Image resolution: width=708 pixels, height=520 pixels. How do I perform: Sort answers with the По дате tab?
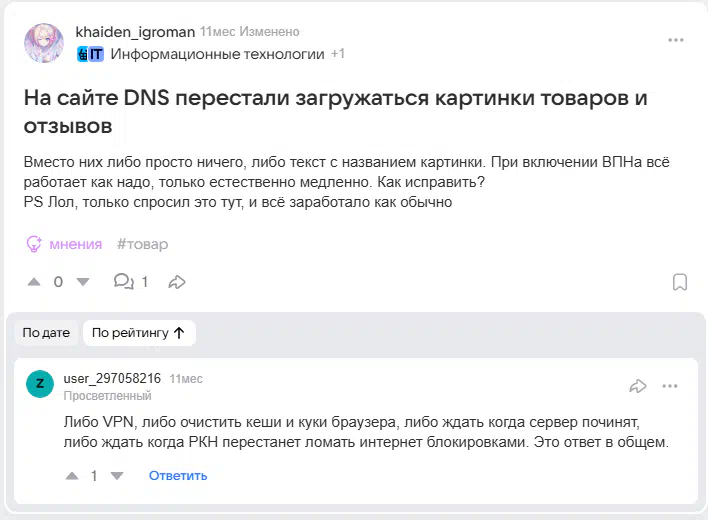[x=46, y=333]
